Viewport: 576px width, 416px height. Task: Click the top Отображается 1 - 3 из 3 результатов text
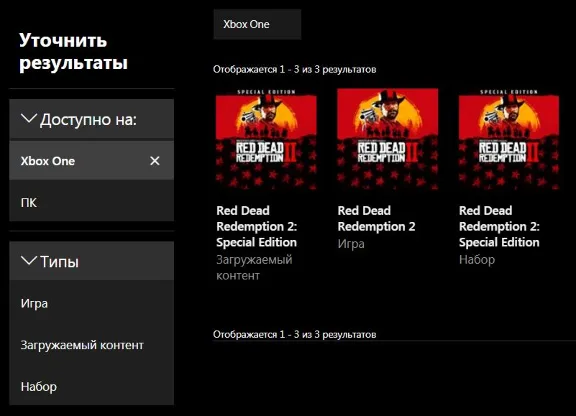(295, 69)
